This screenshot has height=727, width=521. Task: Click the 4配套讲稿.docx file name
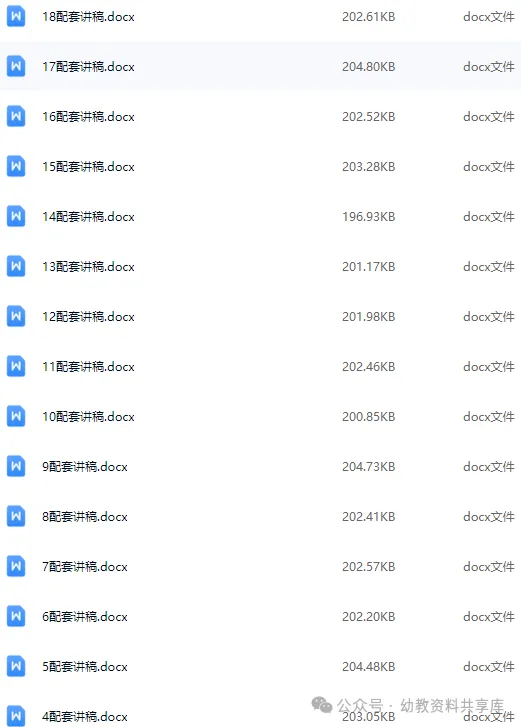pyautogui.click(x=85, y=716)
